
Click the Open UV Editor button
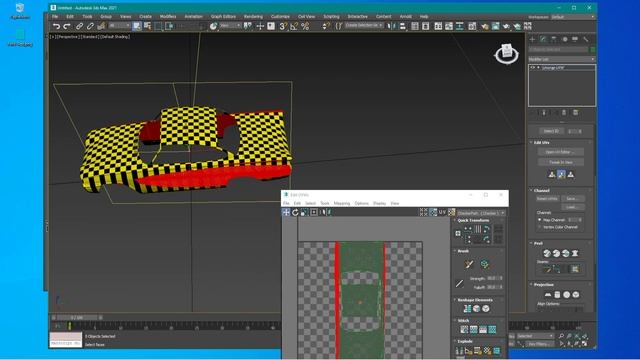pos(560,152)
